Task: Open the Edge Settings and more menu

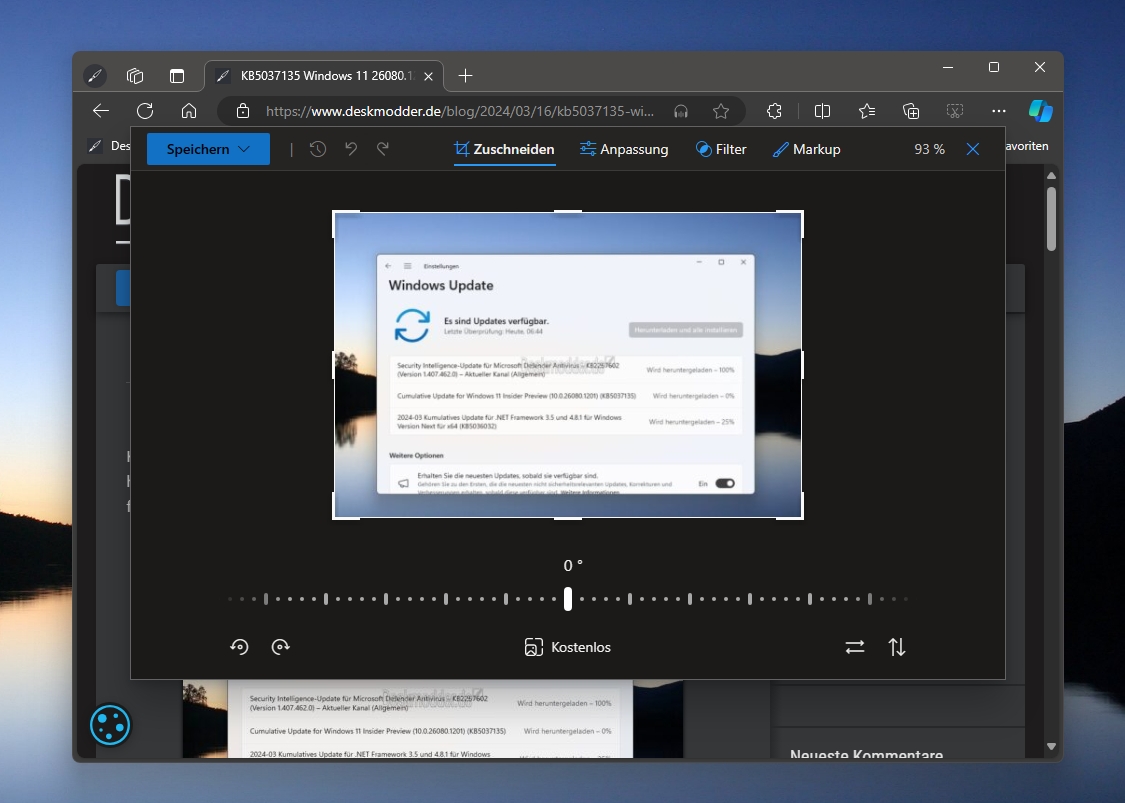Action: coord(999,111)
